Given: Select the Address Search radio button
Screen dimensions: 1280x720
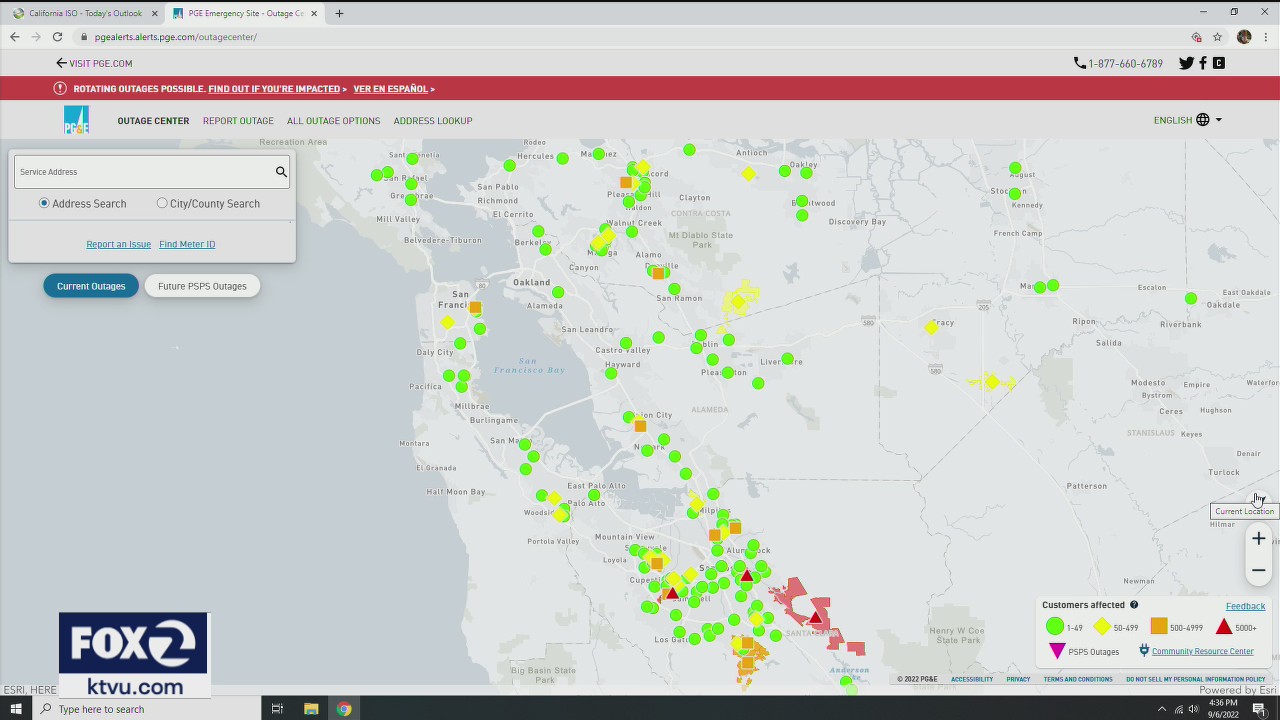Looking at the screenshot, I should 44,203.
